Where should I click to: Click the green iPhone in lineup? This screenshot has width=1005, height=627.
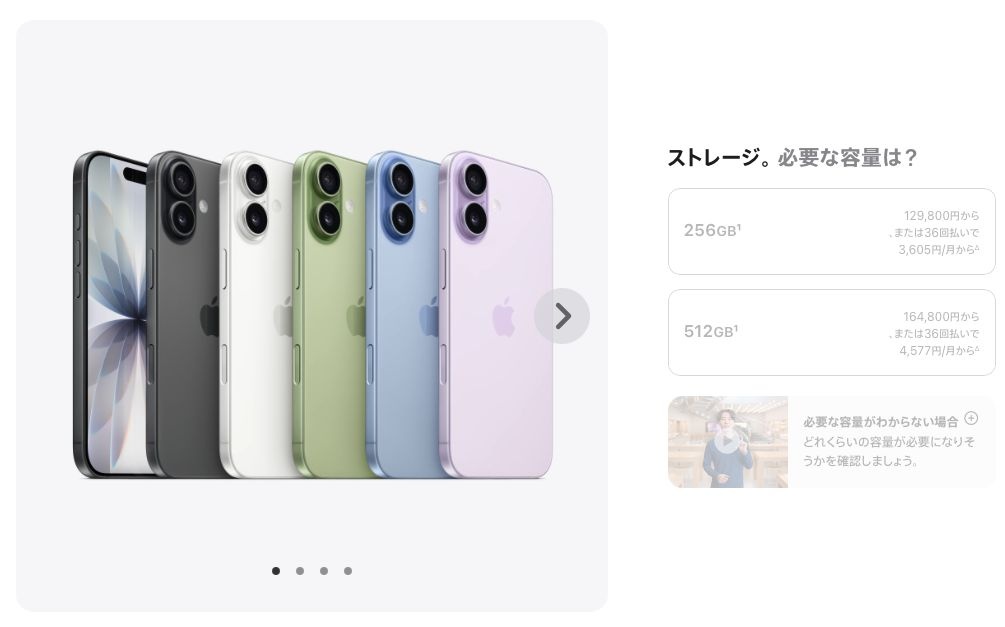[331, 314]
